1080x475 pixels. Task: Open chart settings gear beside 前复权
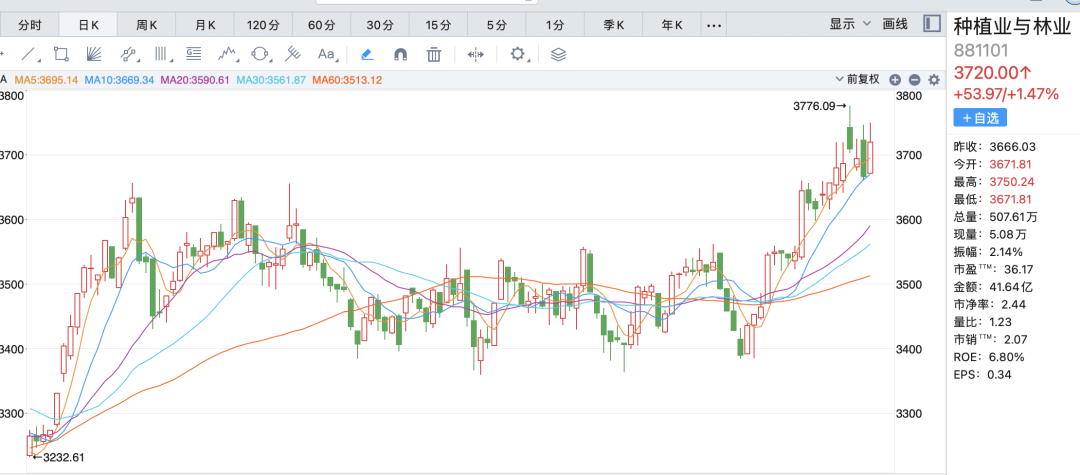[x=934, y=79]
